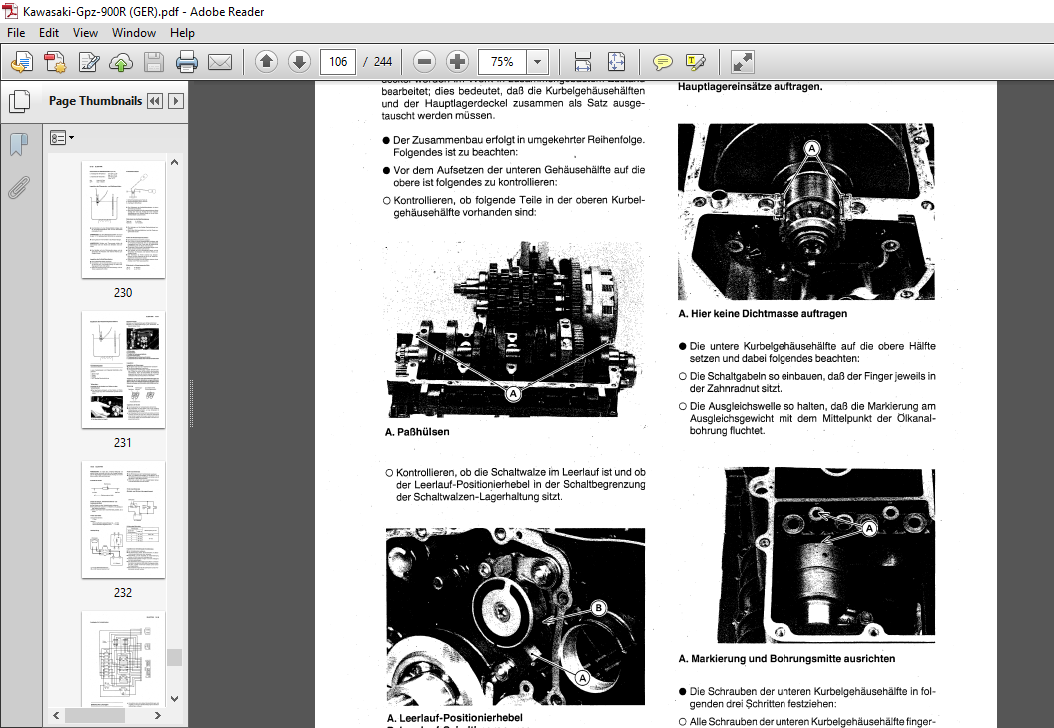The image size is (1054, 728).
Task: Select the highlight text tool
Action: [x=696, y=63]
